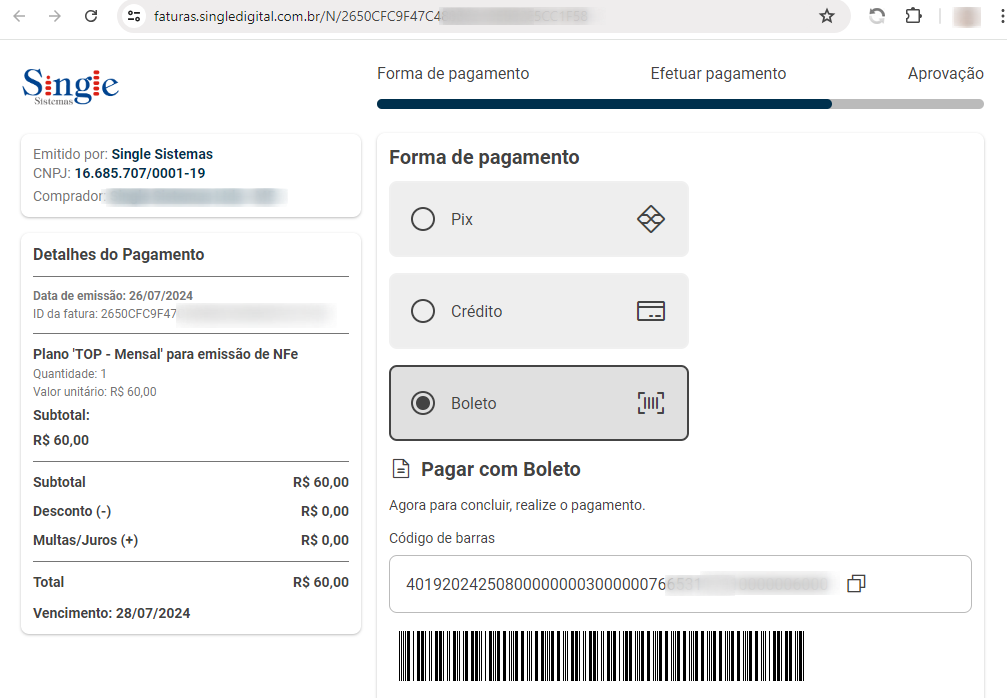The image size is (1007, 698).
Task: Go back using the browser back arrow
Action: (20, 16)
